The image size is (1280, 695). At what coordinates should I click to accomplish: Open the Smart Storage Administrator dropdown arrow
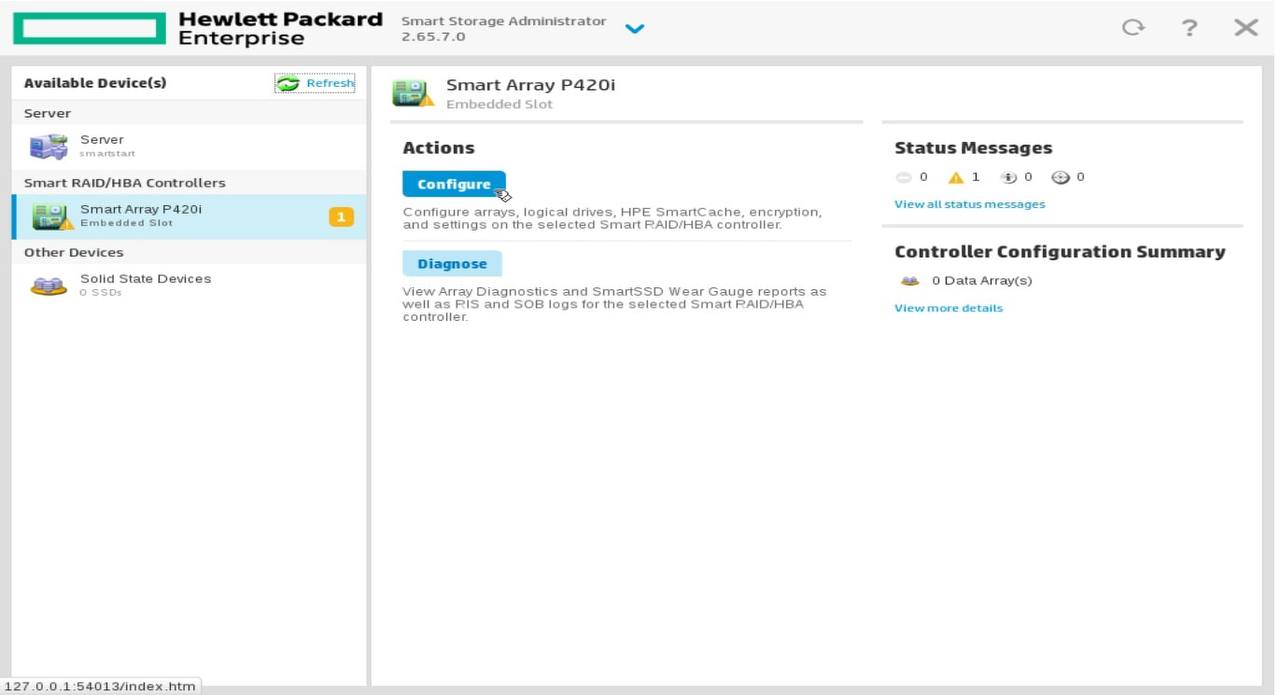point(634,29)
